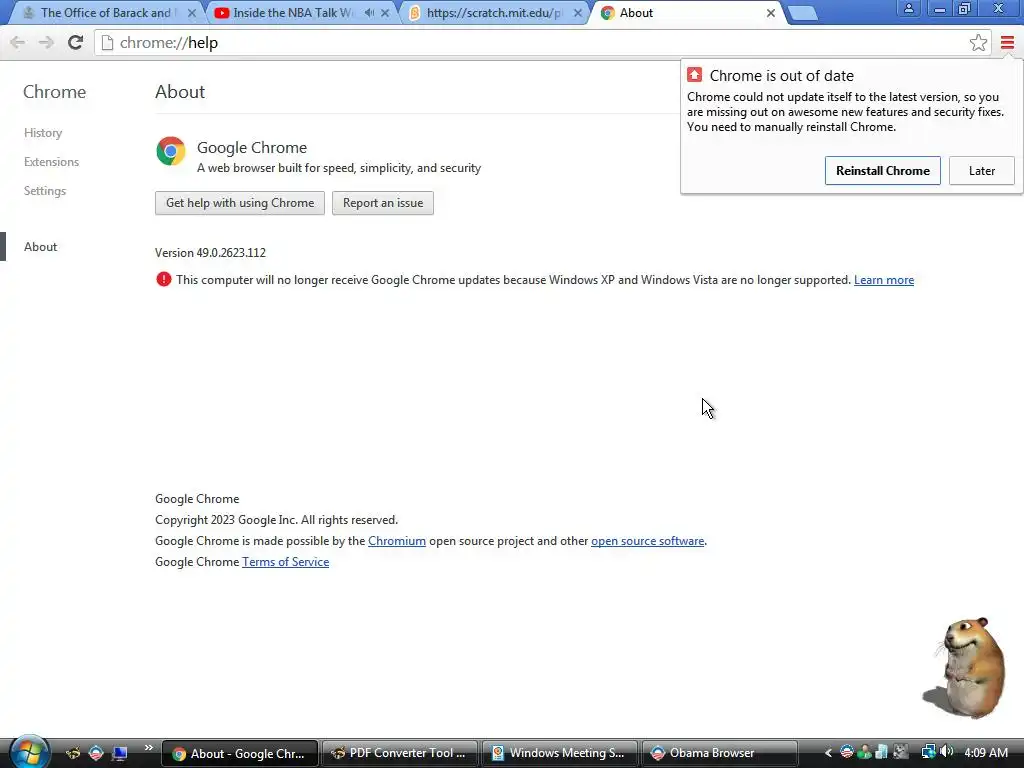Switch to PDF Converter Tool taskbar button
The image size is (1024, 768).
coord(400,753)
